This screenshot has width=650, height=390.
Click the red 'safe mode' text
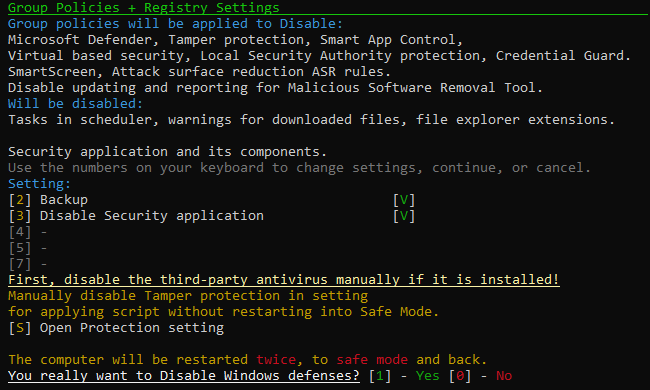[x=372, y=360]
